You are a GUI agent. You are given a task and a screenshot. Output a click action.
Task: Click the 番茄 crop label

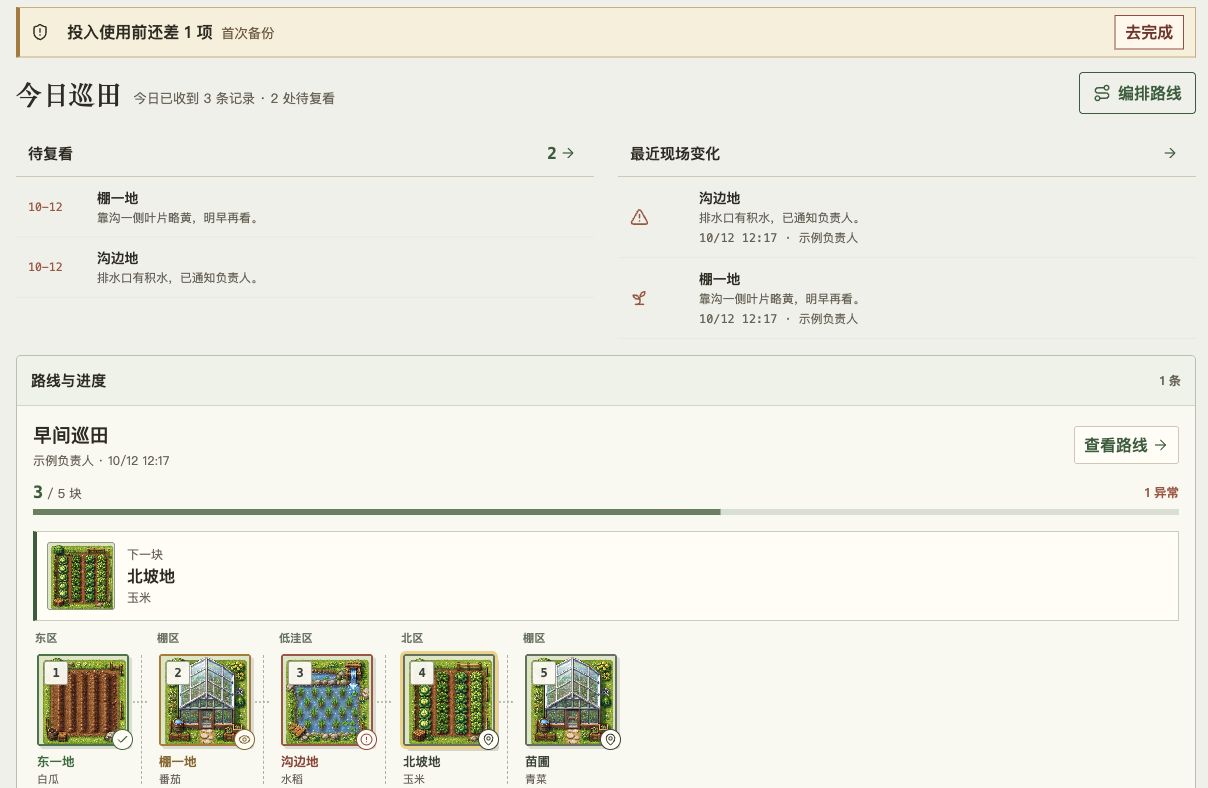pyautogui.click(x=170, y=779)
